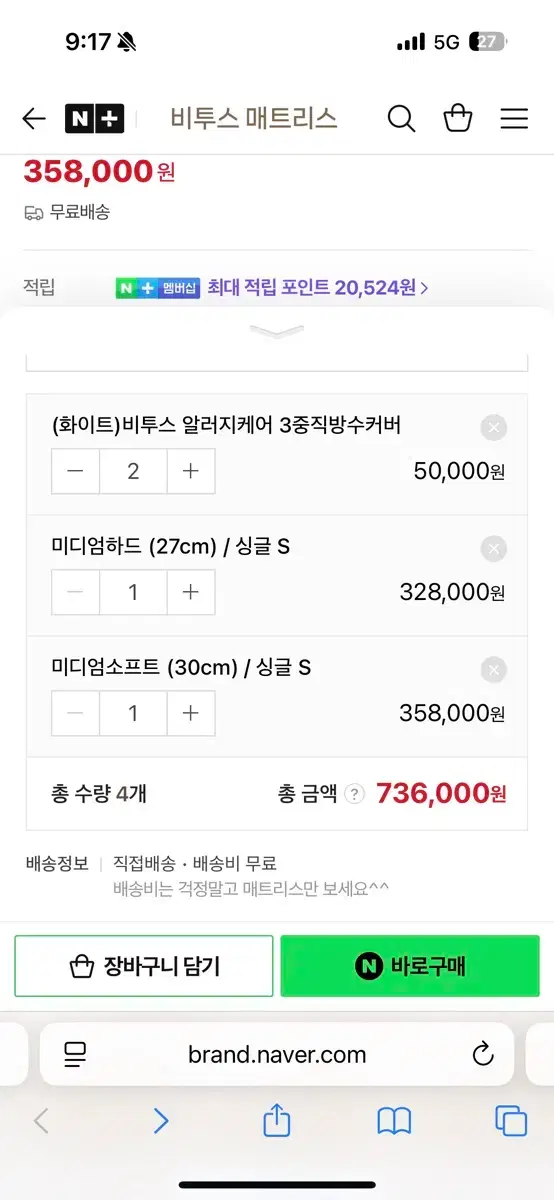Open the shopping basket icon in the header
The height and width of the screenshot is (1200, 554).
[x=458, y=118]
